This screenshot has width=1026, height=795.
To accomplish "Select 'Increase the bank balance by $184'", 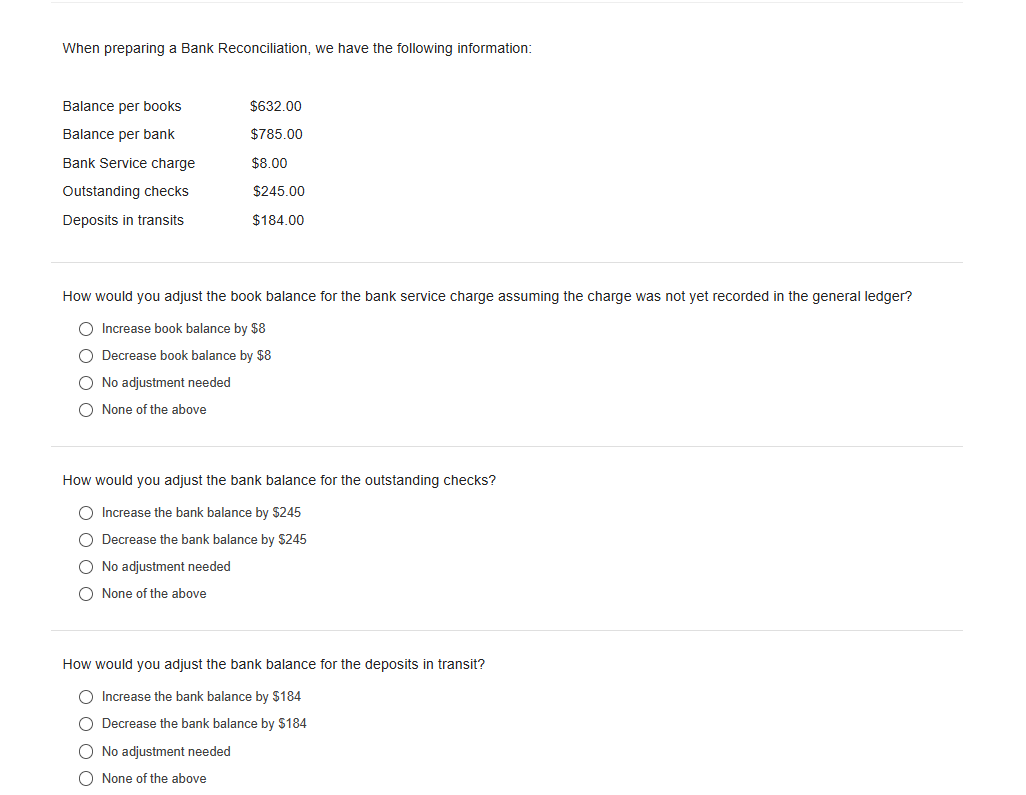I will pos(86,696).
